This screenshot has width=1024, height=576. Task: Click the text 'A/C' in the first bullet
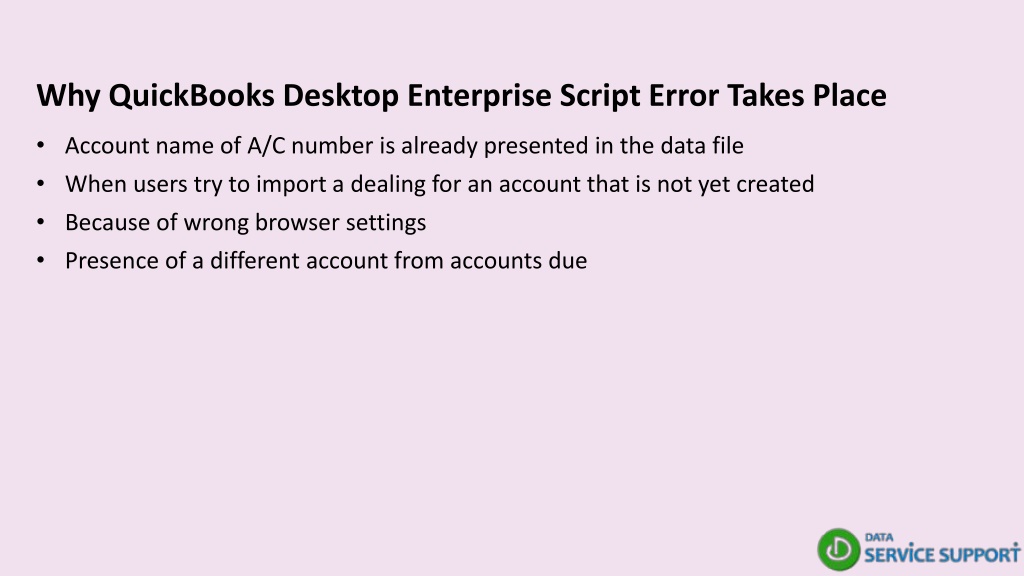click(266, 146)
